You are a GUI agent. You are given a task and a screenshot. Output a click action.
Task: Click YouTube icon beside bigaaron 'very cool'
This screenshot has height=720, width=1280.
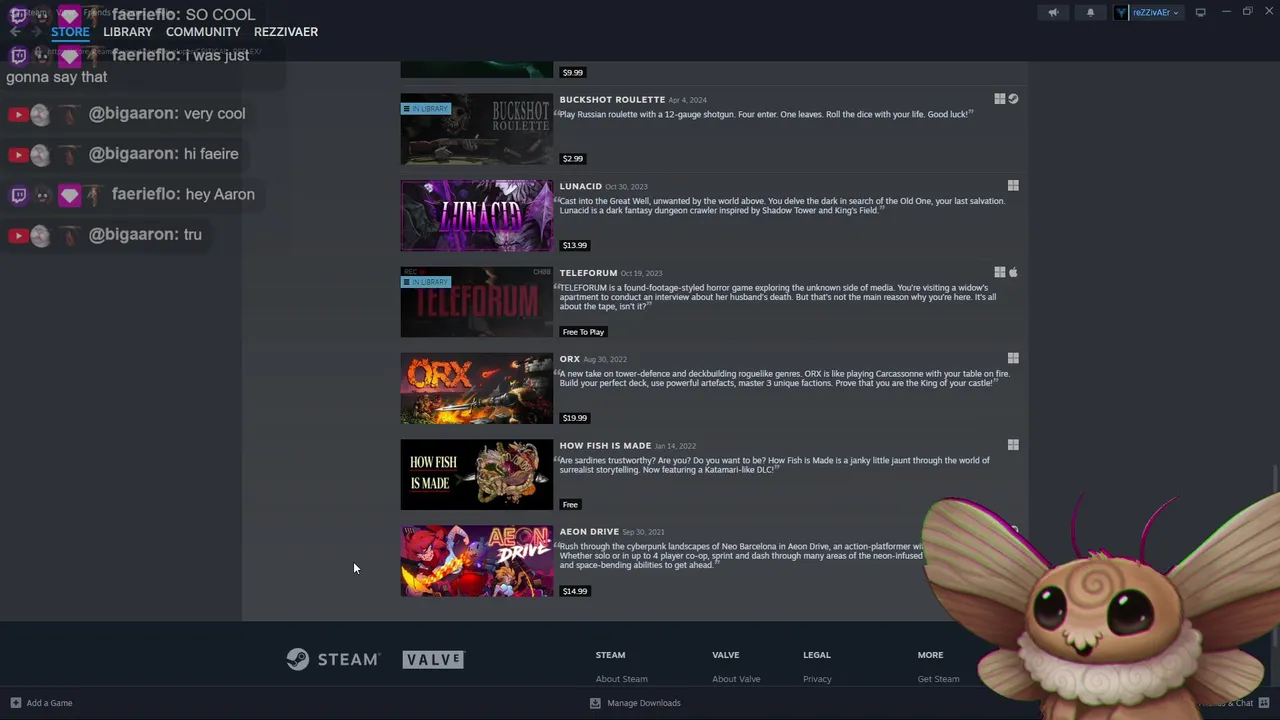click(x=18, y=114)
